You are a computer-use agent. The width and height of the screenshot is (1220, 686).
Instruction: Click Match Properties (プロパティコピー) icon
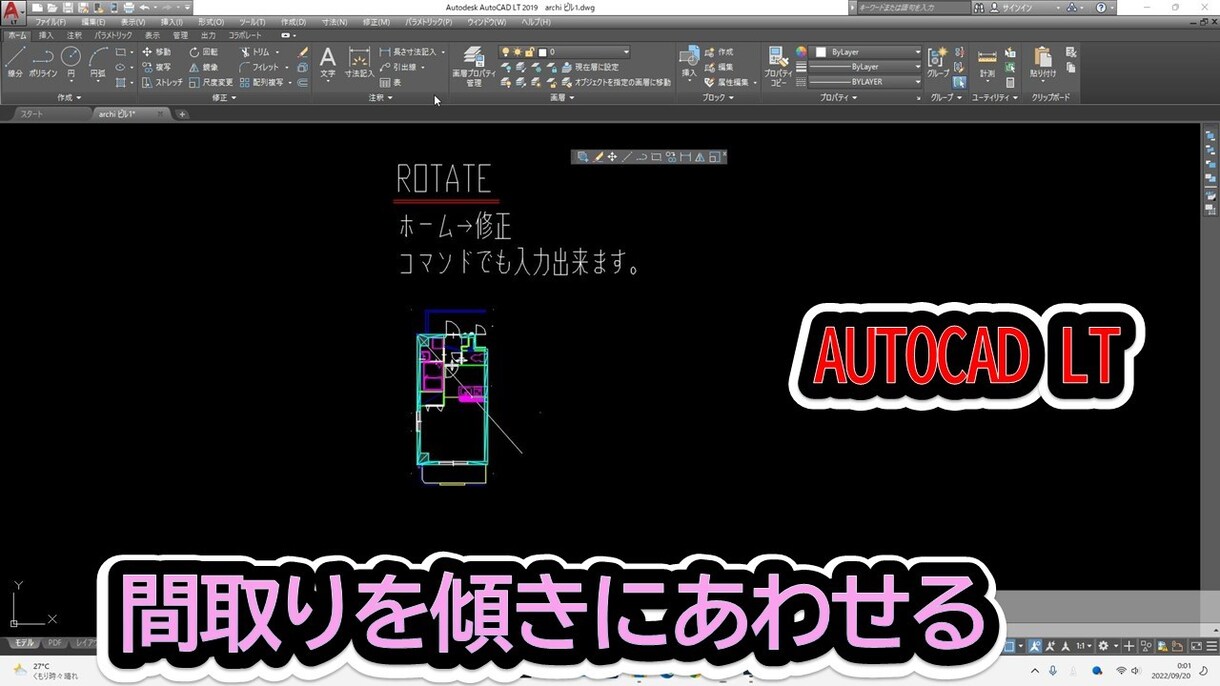click(777, 66)
